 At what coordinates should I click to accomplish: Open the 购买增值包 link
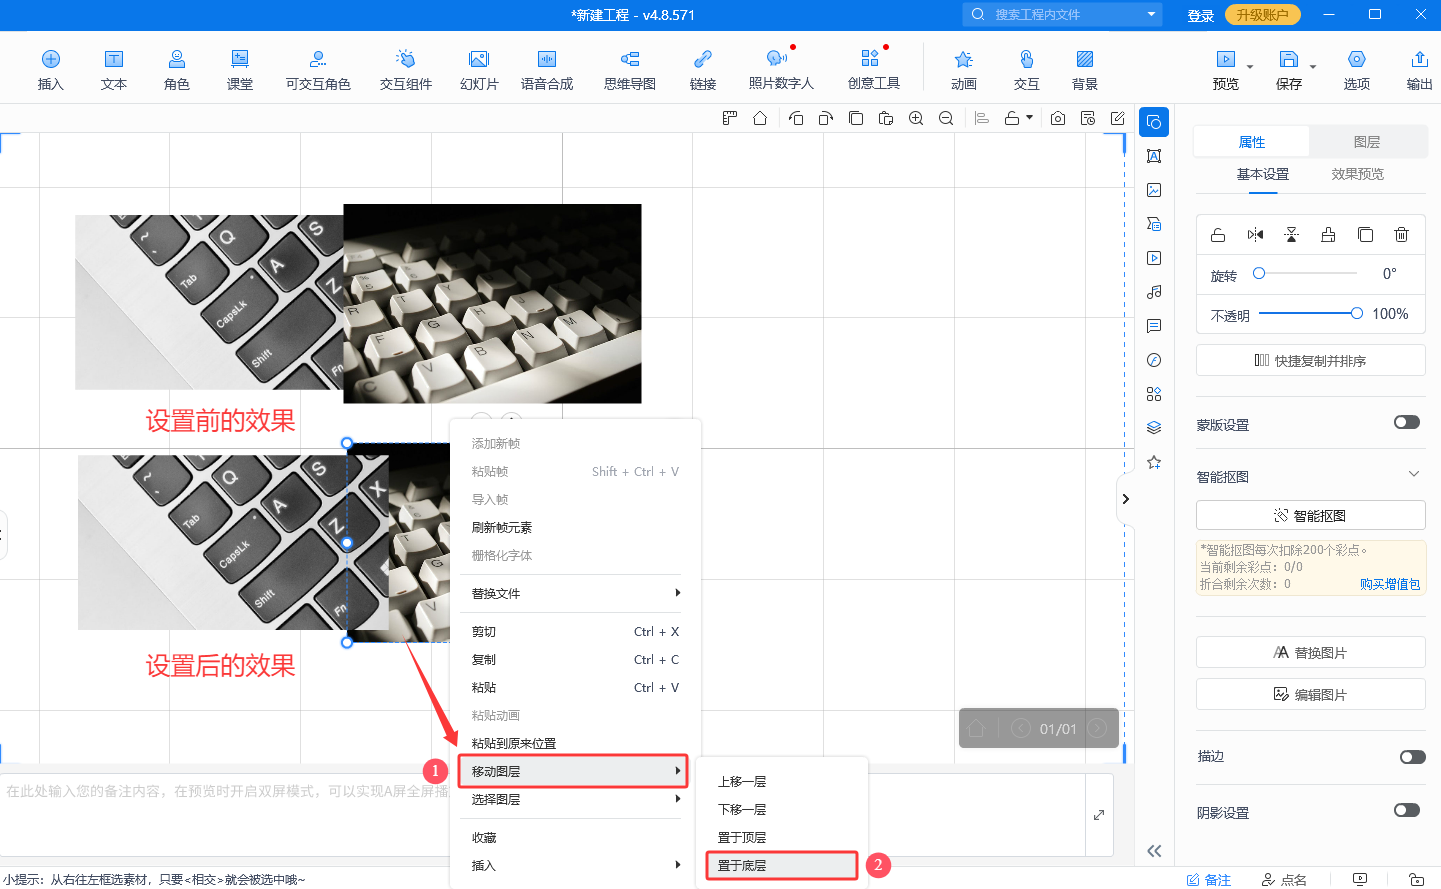pos(1389,585)
